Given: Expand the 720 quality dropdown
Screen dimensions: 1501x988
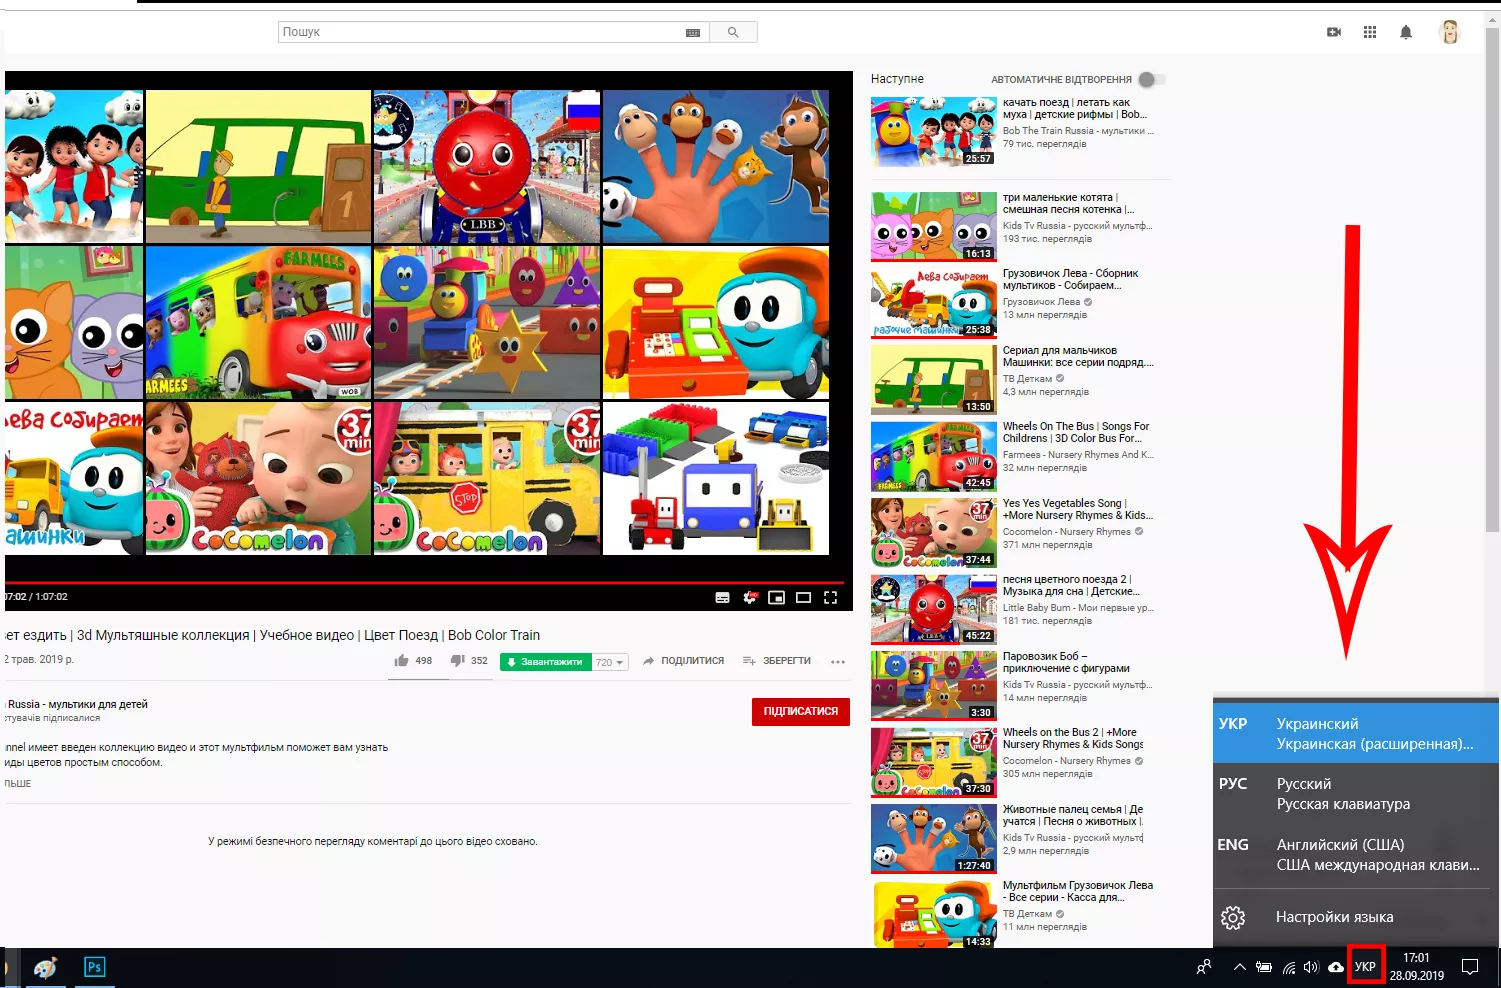Looking at the screenshot, I should click(610, 662).
